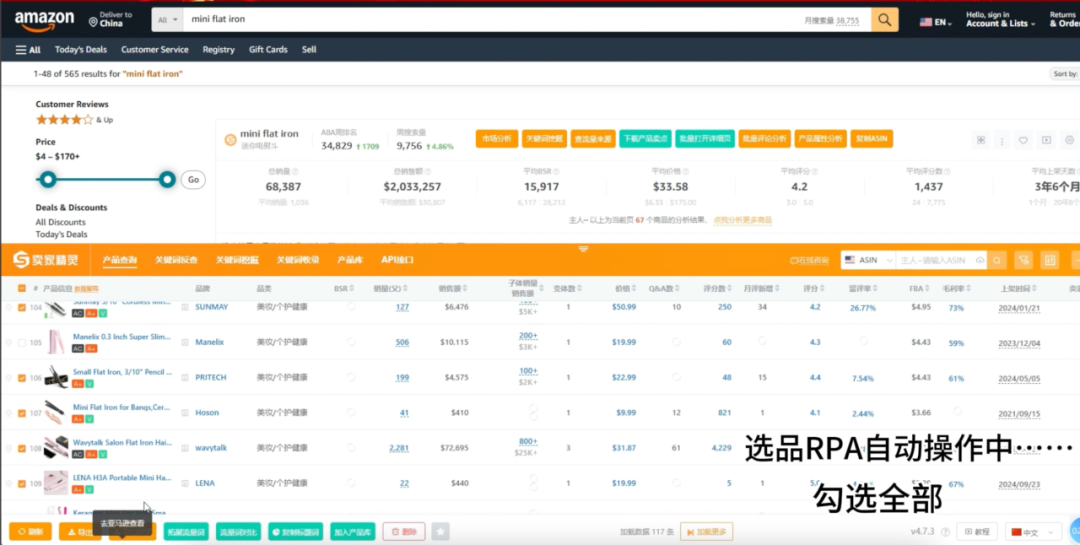Uncheck the row 106 PRITECH checkbox
Image resolution: width=1080 pixels, height=545 pixels.
(x=22, y=378)
